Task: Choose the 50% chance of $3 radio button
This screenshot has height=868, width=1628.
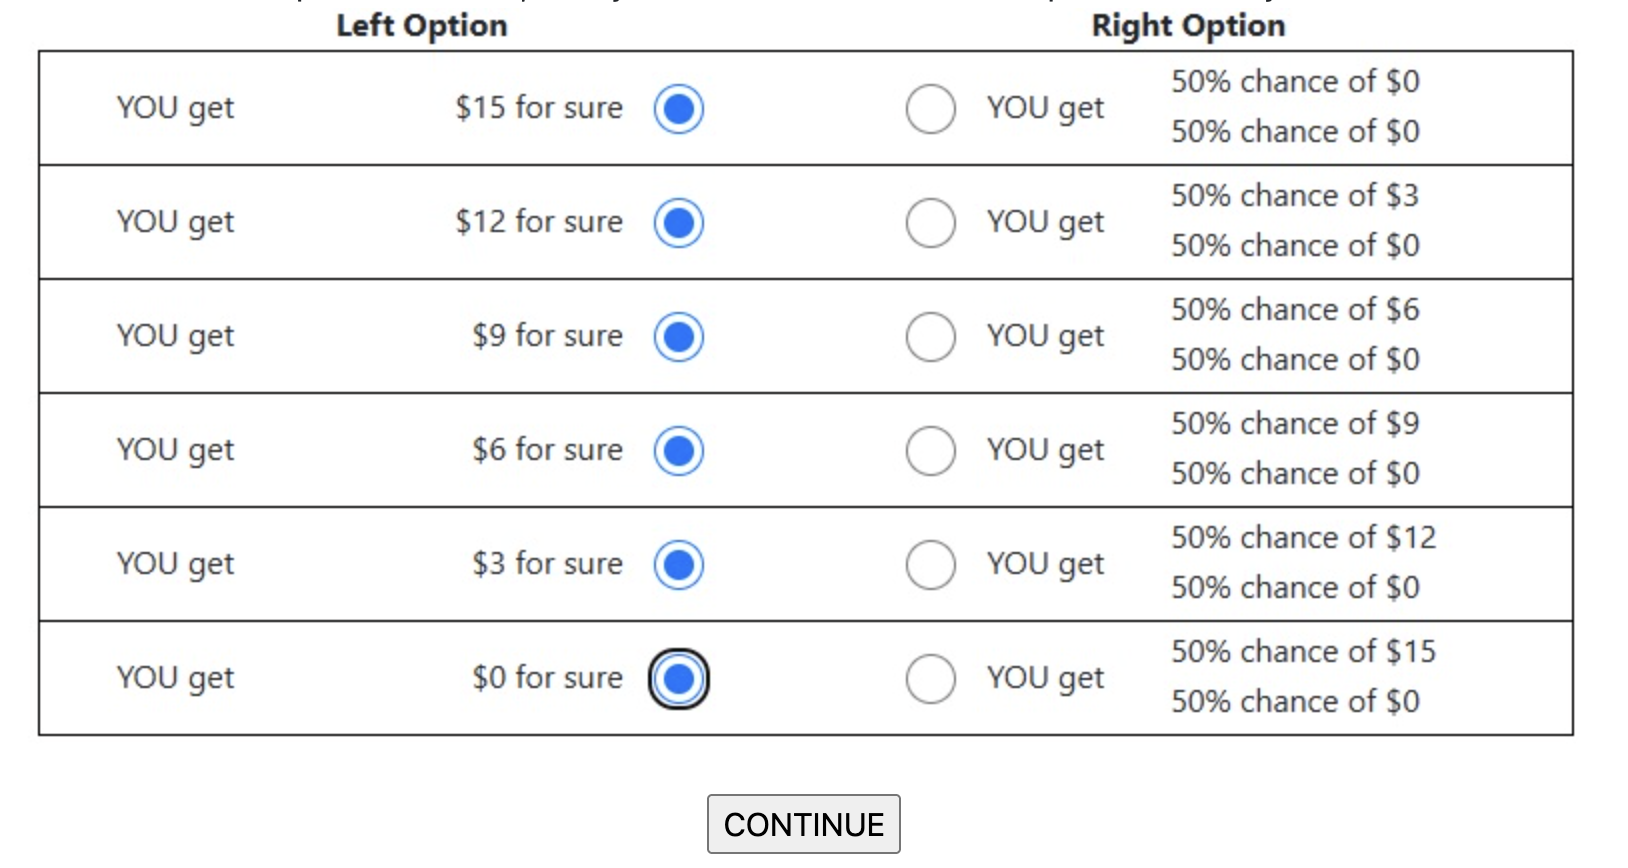Action: coord(931,222)
